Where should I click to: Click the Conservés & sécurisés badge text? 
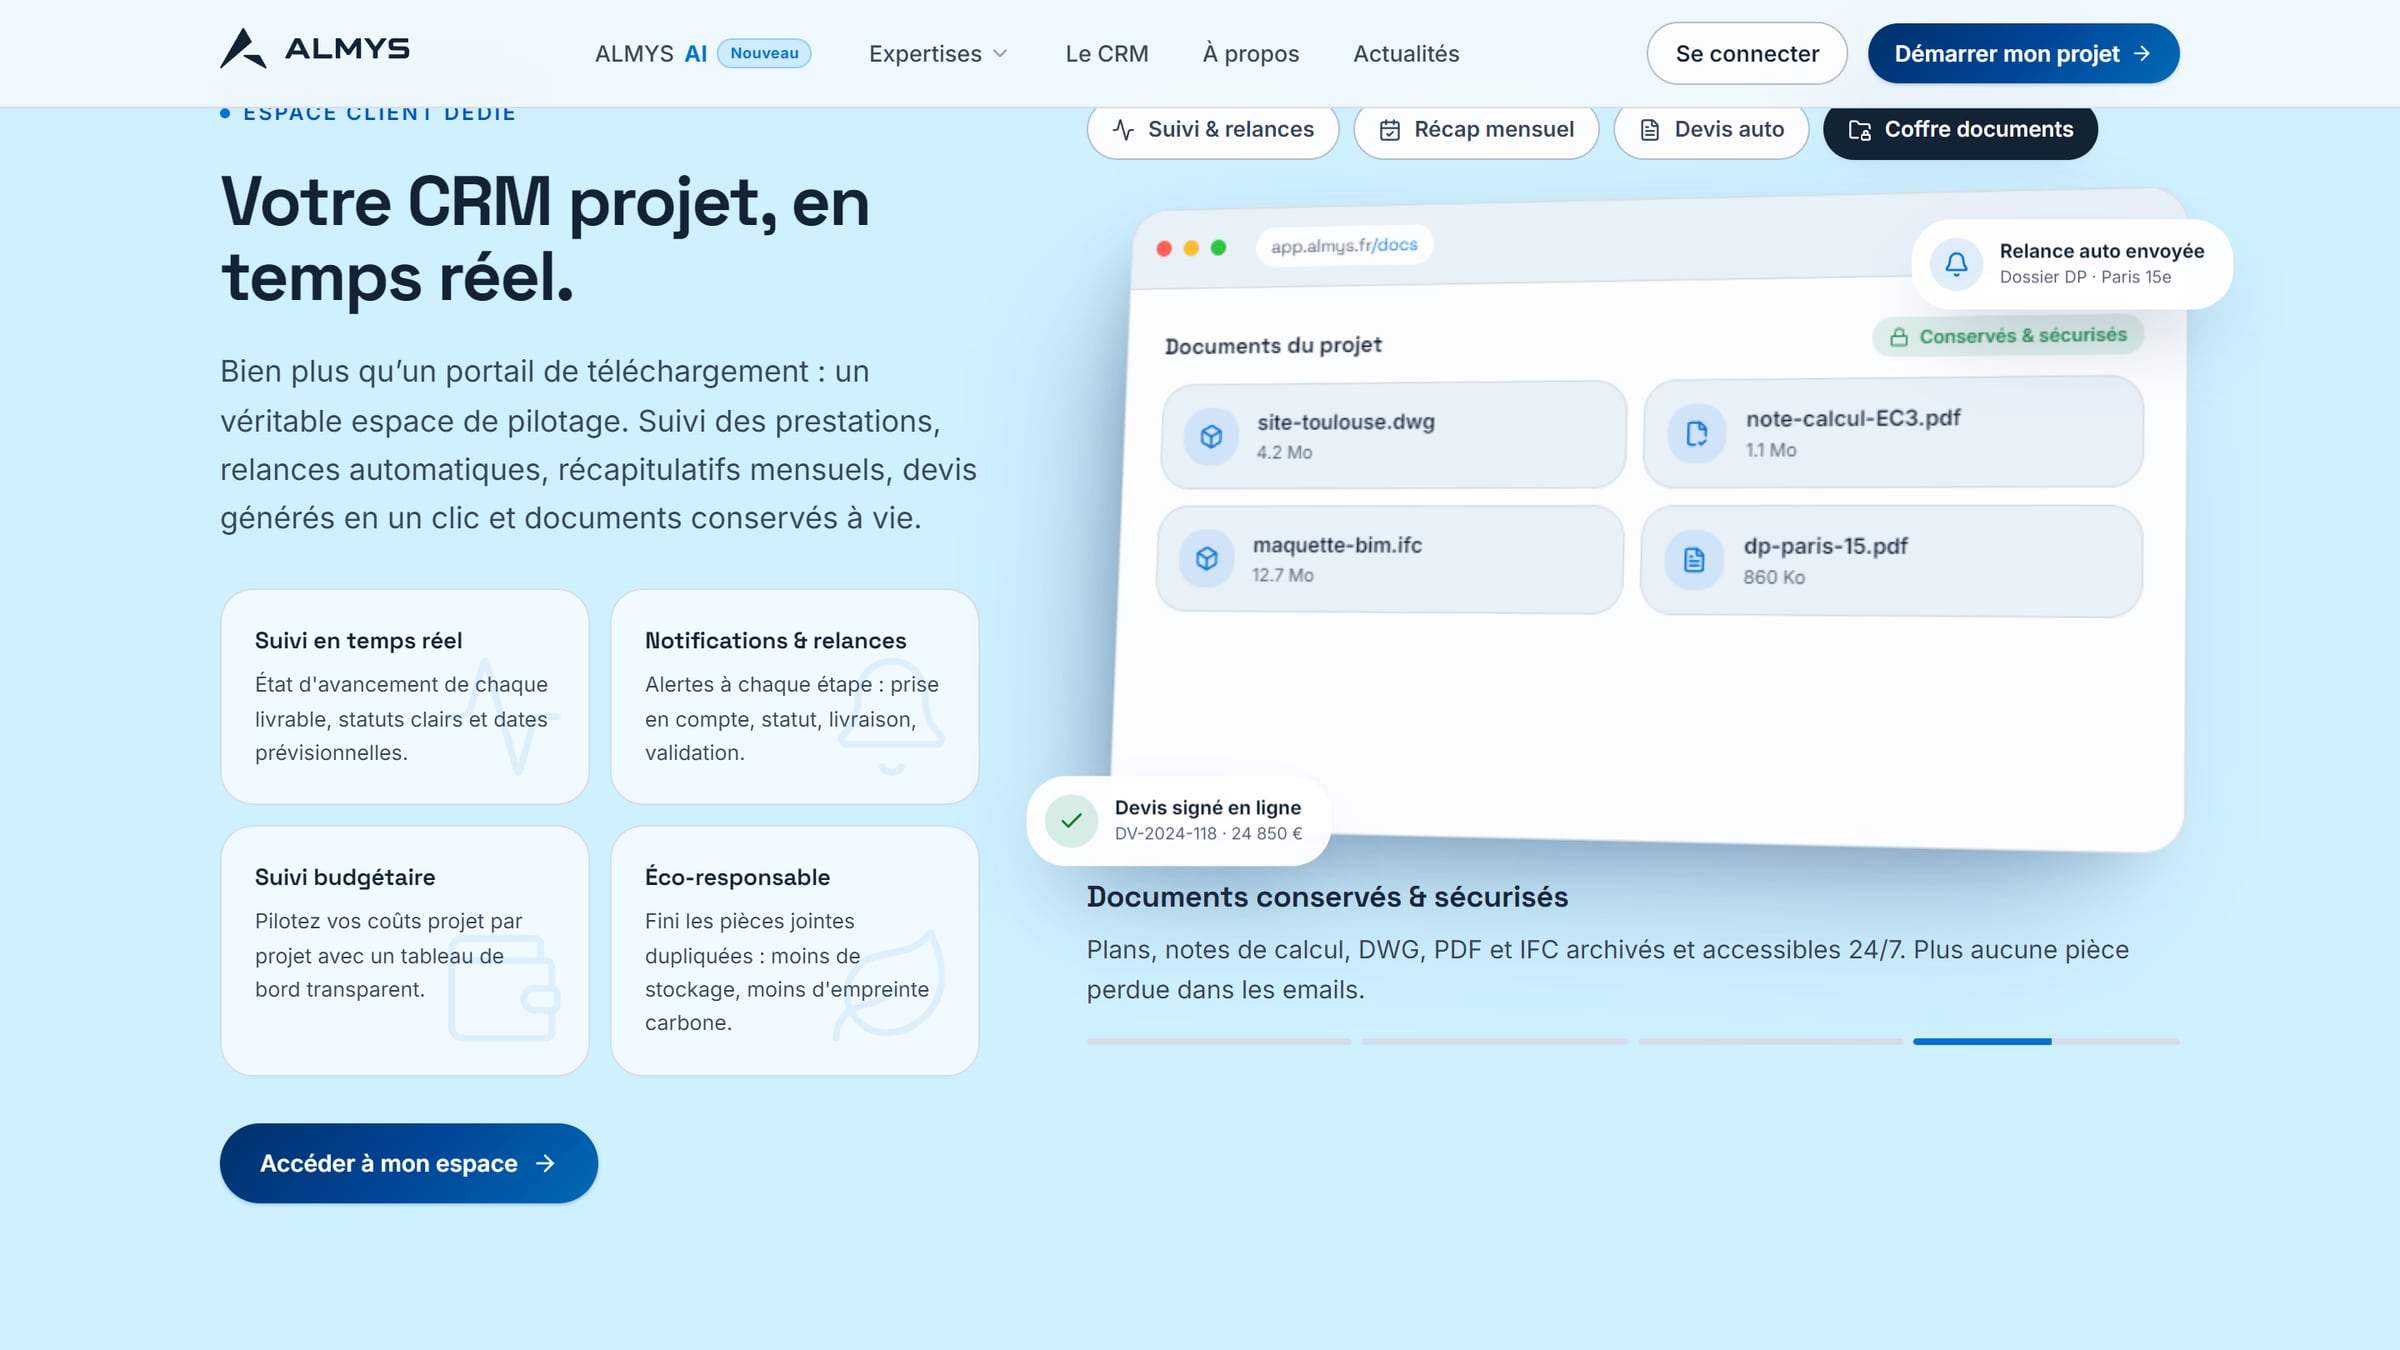pos(2023,336)
